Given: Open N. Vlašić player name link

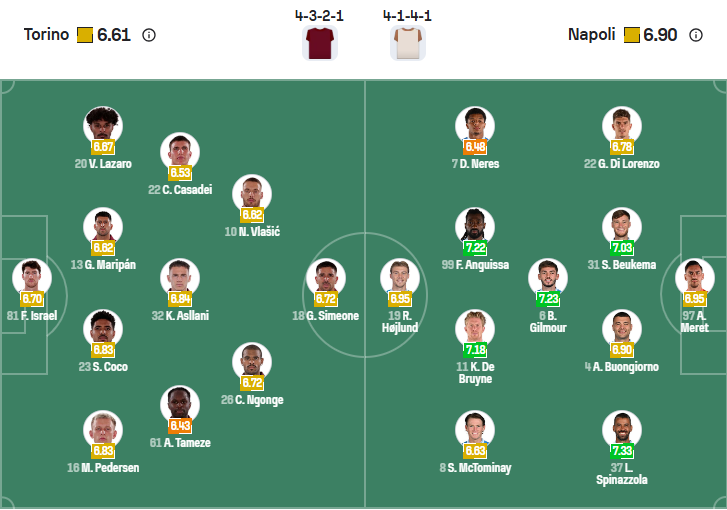Looking at the screenshot, I should (x=252, y=231).
